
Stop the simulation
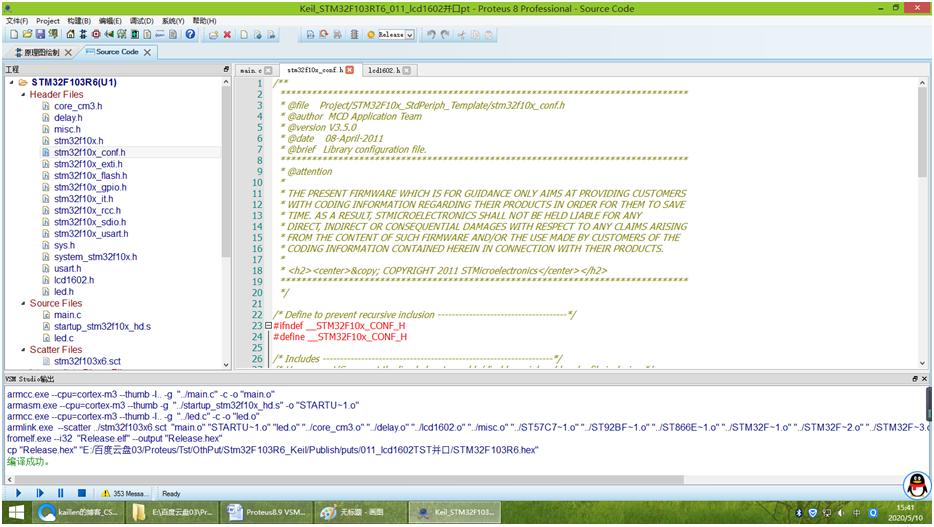(82, 493)
